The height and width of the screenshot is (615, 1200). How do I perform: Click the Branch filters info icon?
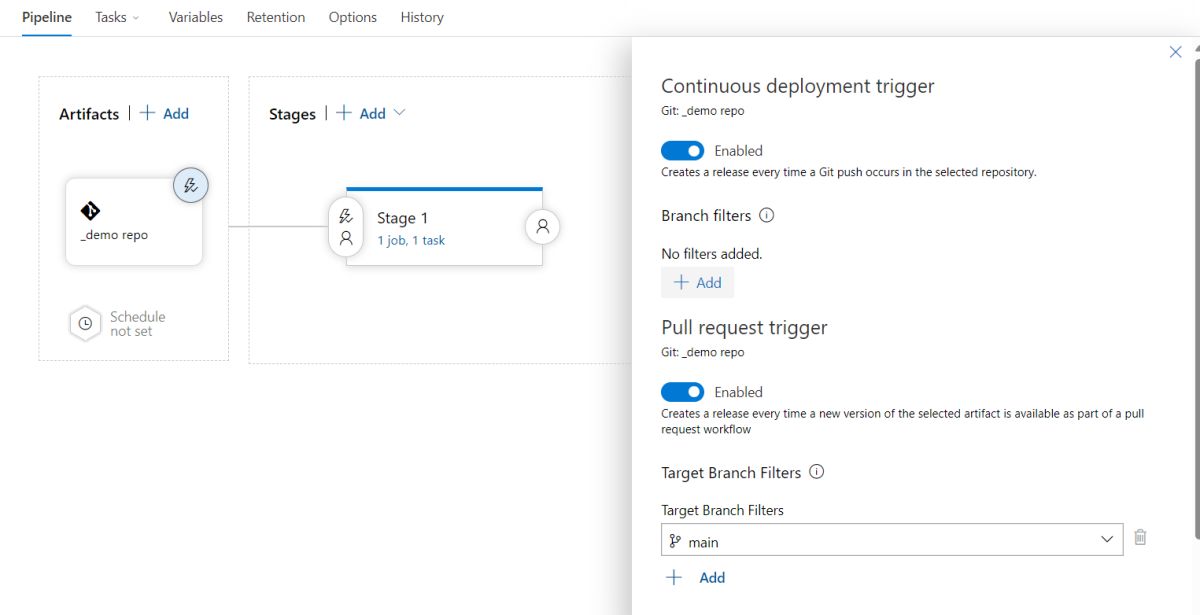(767, 215)
